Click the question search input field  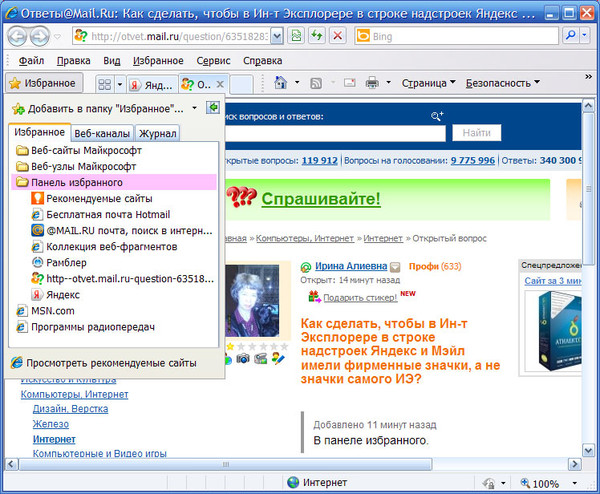point(335,134)
